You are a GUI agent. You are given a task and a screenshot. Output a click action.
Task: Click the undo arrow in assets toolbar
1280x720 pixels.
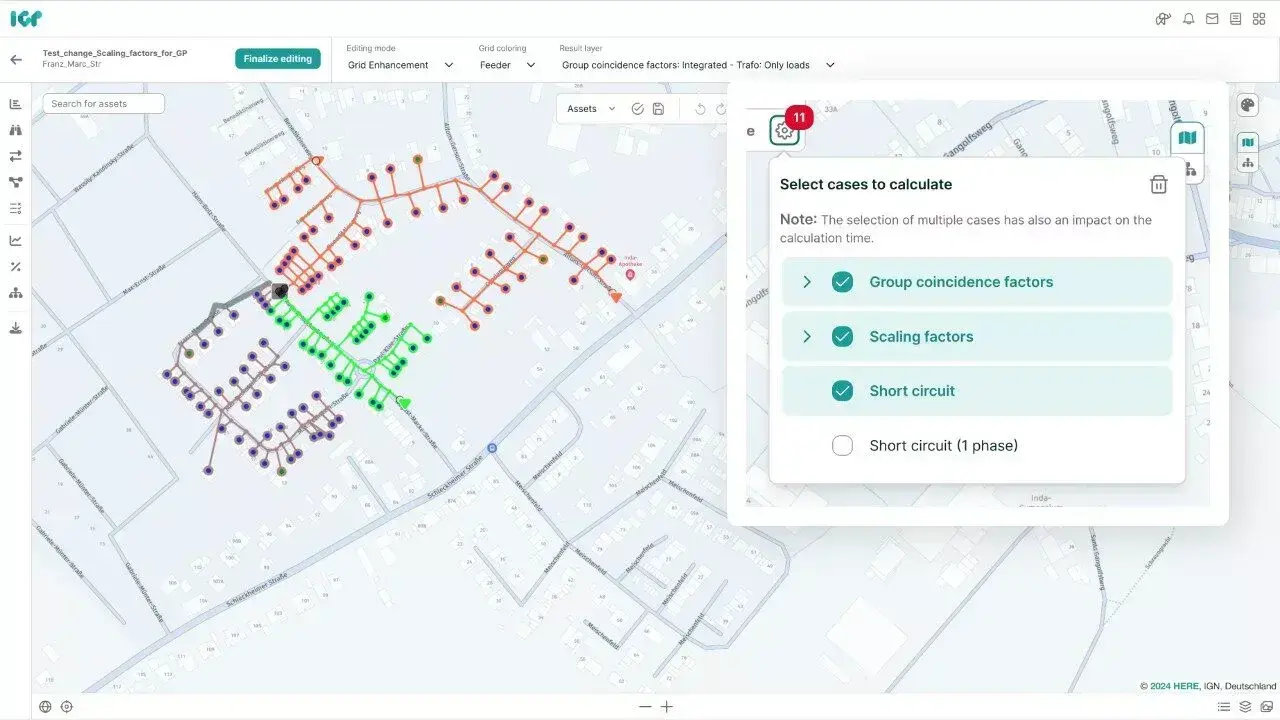point(700,109)
